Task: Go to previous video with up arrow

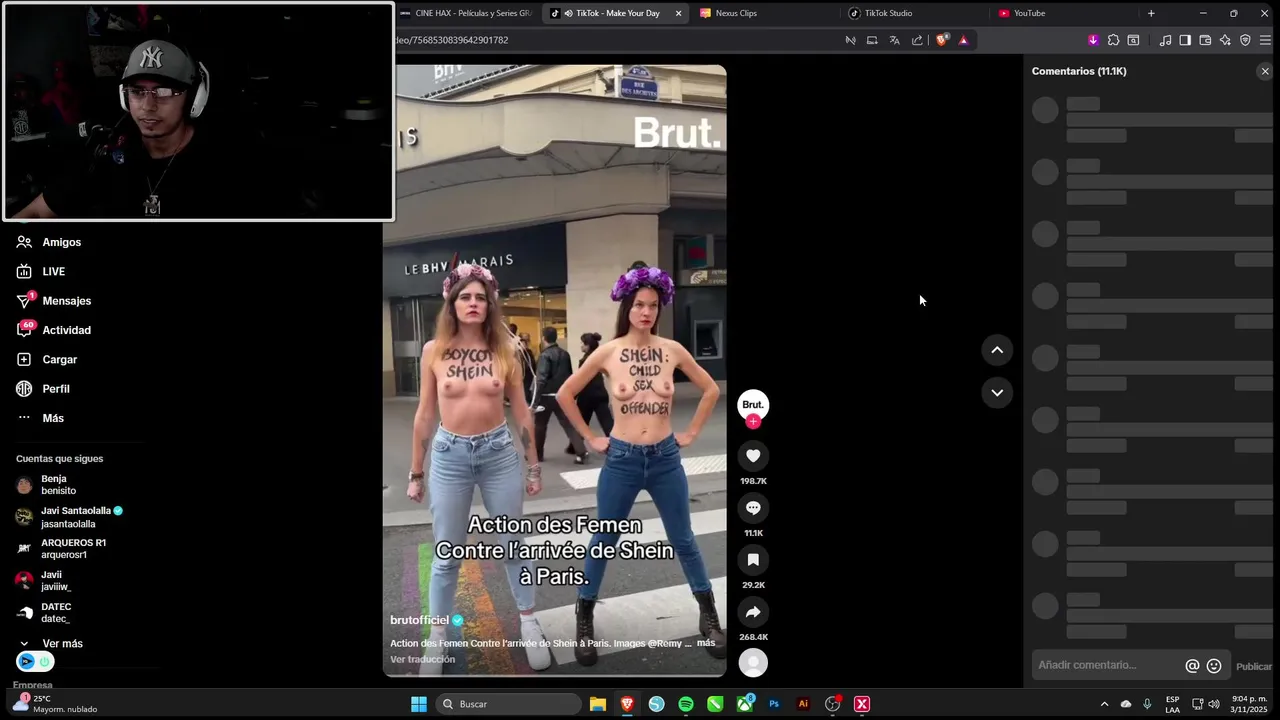Action: click(x=997, y=350)
